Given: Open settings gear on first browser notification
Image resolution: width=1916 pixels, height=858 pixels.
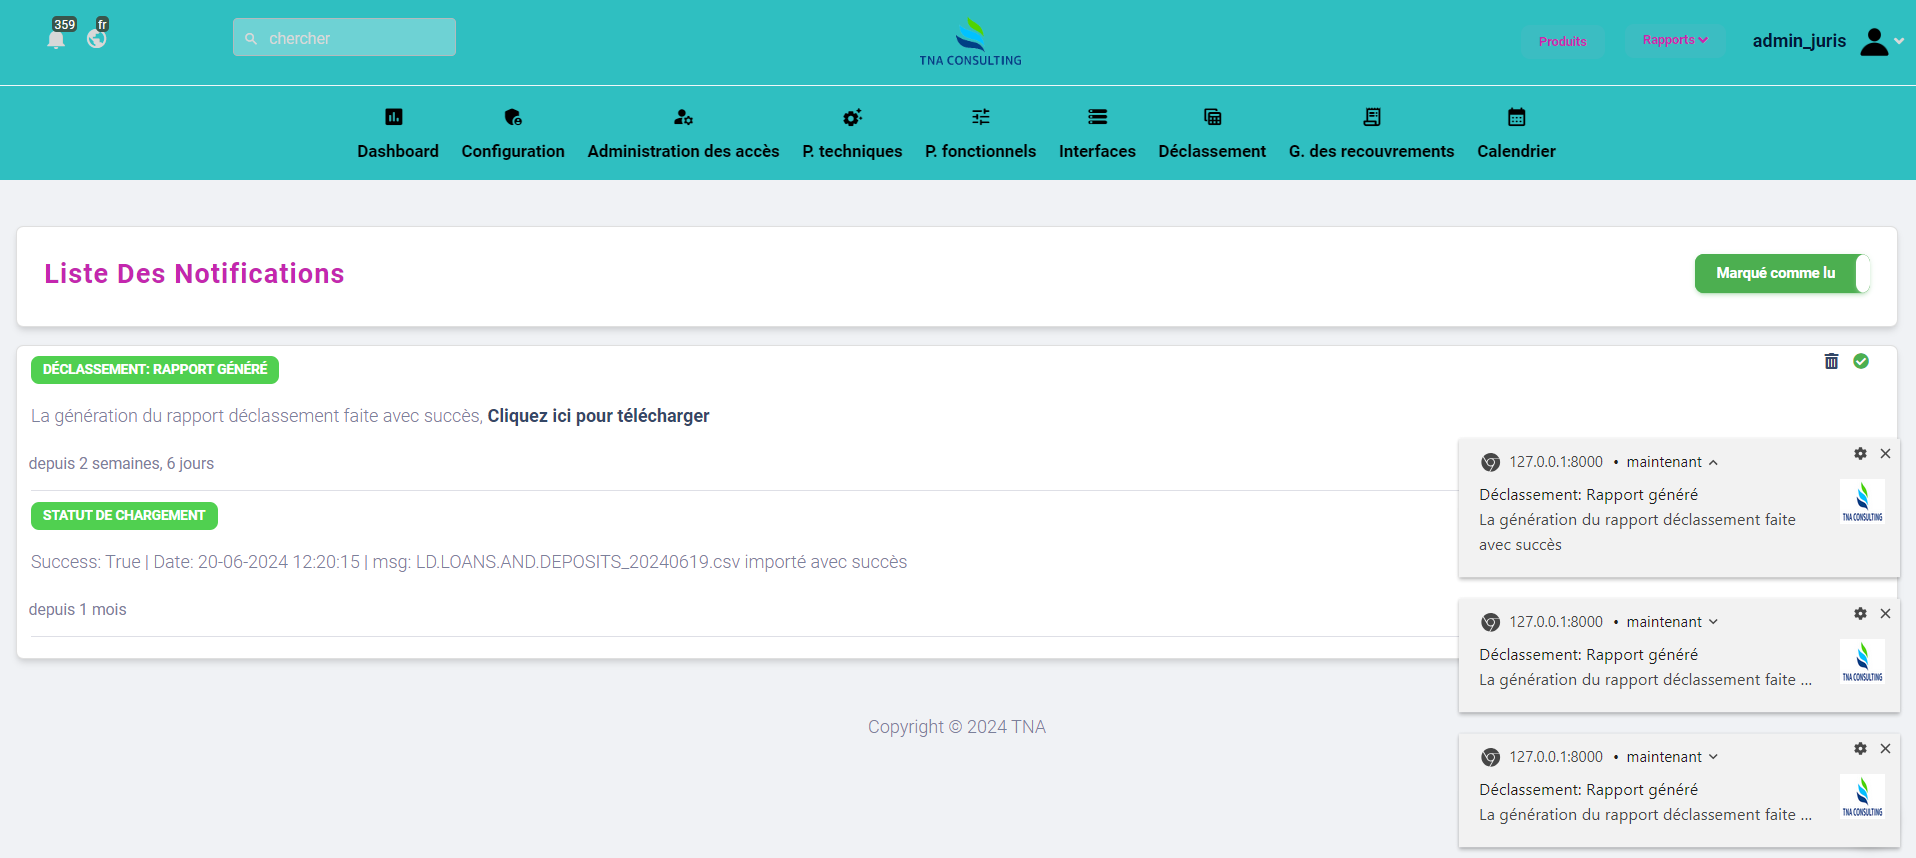Looking at the screenshot, I should coord(1860,454).
